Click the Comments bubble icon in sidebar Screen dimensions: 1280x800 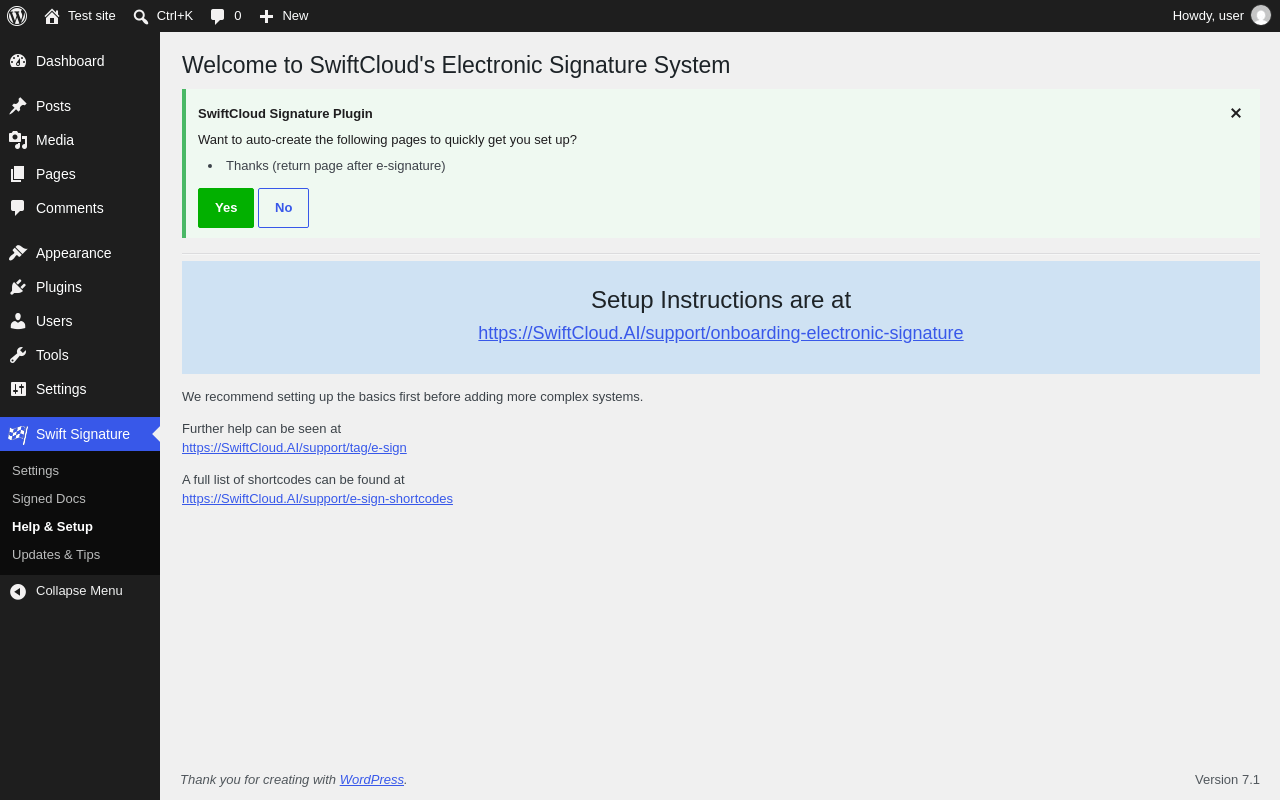point(18,208)
